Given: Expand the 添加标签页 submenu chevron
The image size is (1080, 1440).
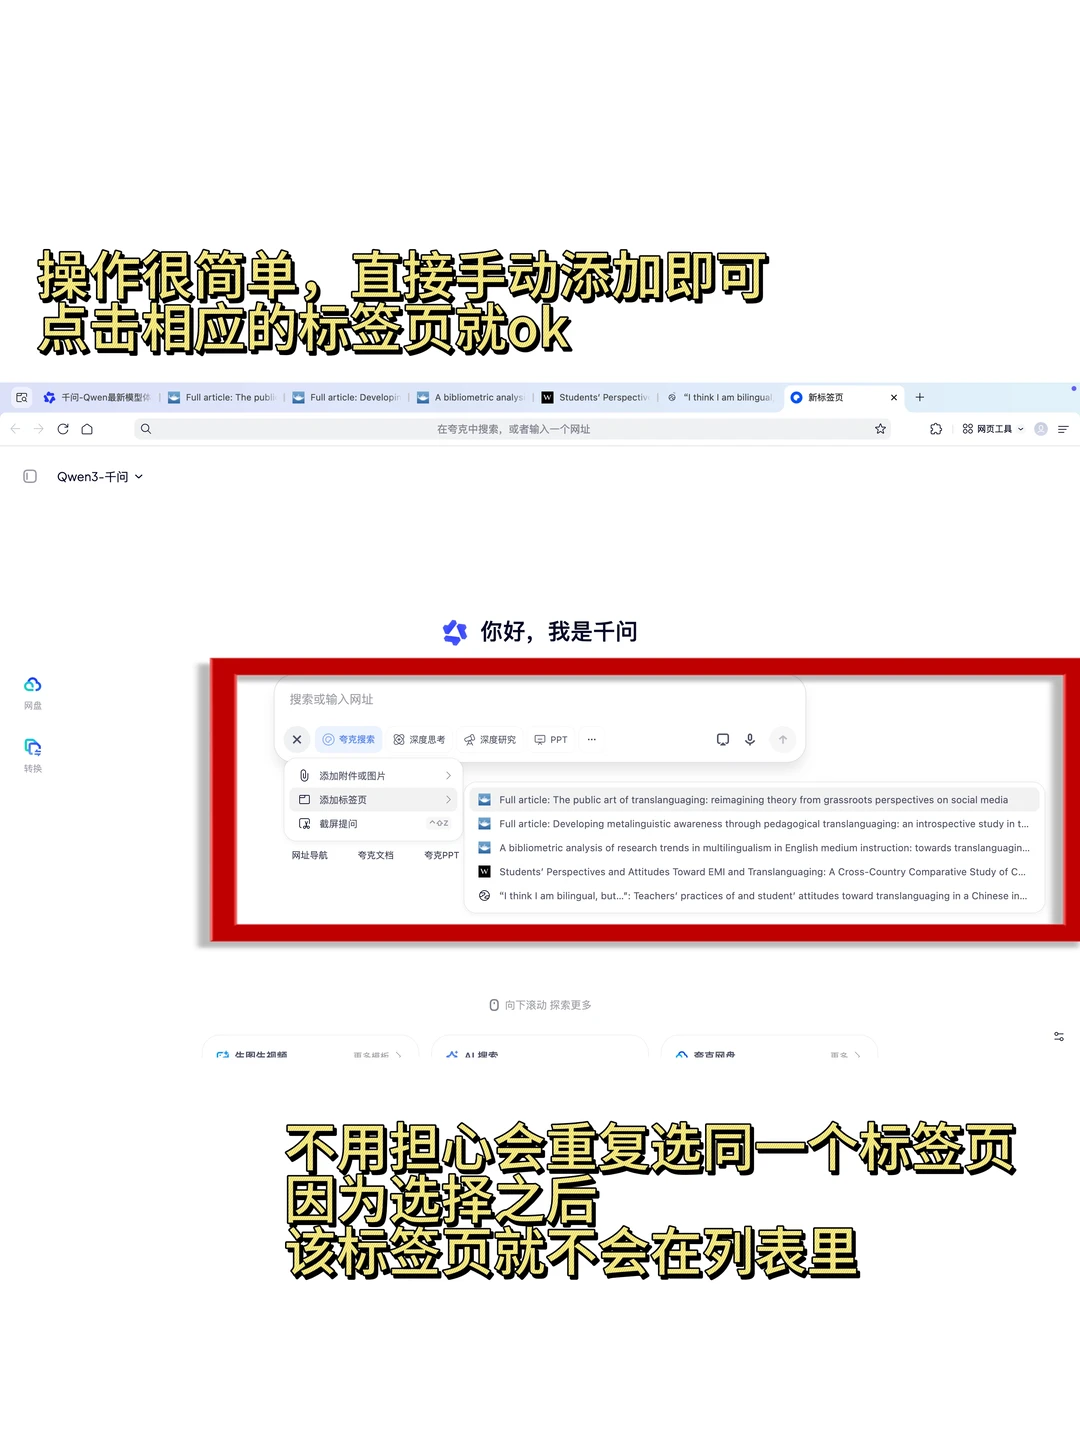Looking at the screenshot, I should [x=448, y=800].
